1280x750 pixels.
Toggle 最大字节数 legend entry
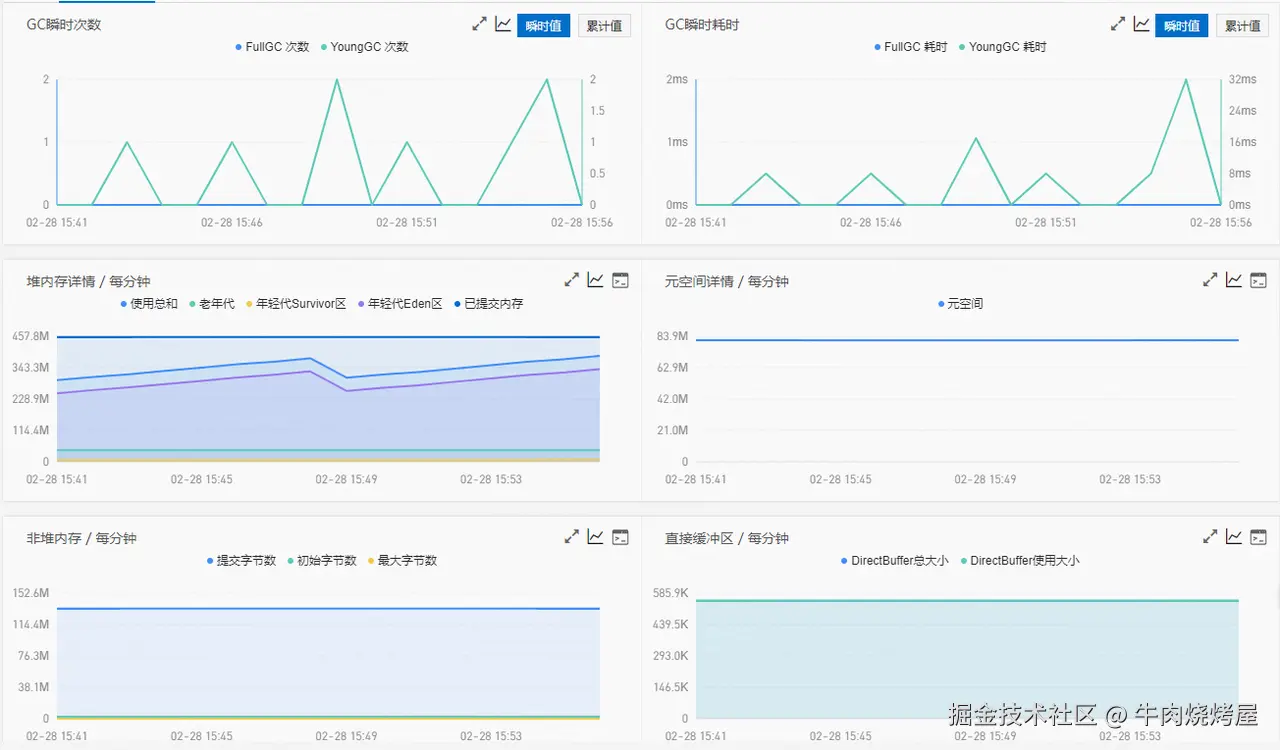pos(402,560)
